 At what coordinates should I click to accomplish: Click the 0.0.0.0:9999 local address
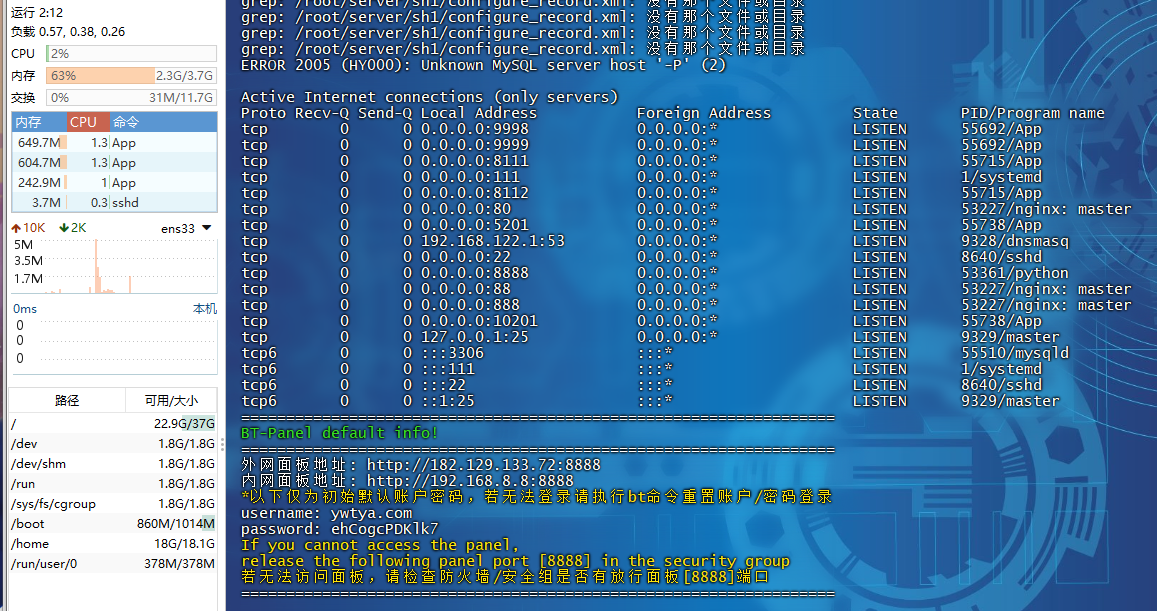click(474, 145)
